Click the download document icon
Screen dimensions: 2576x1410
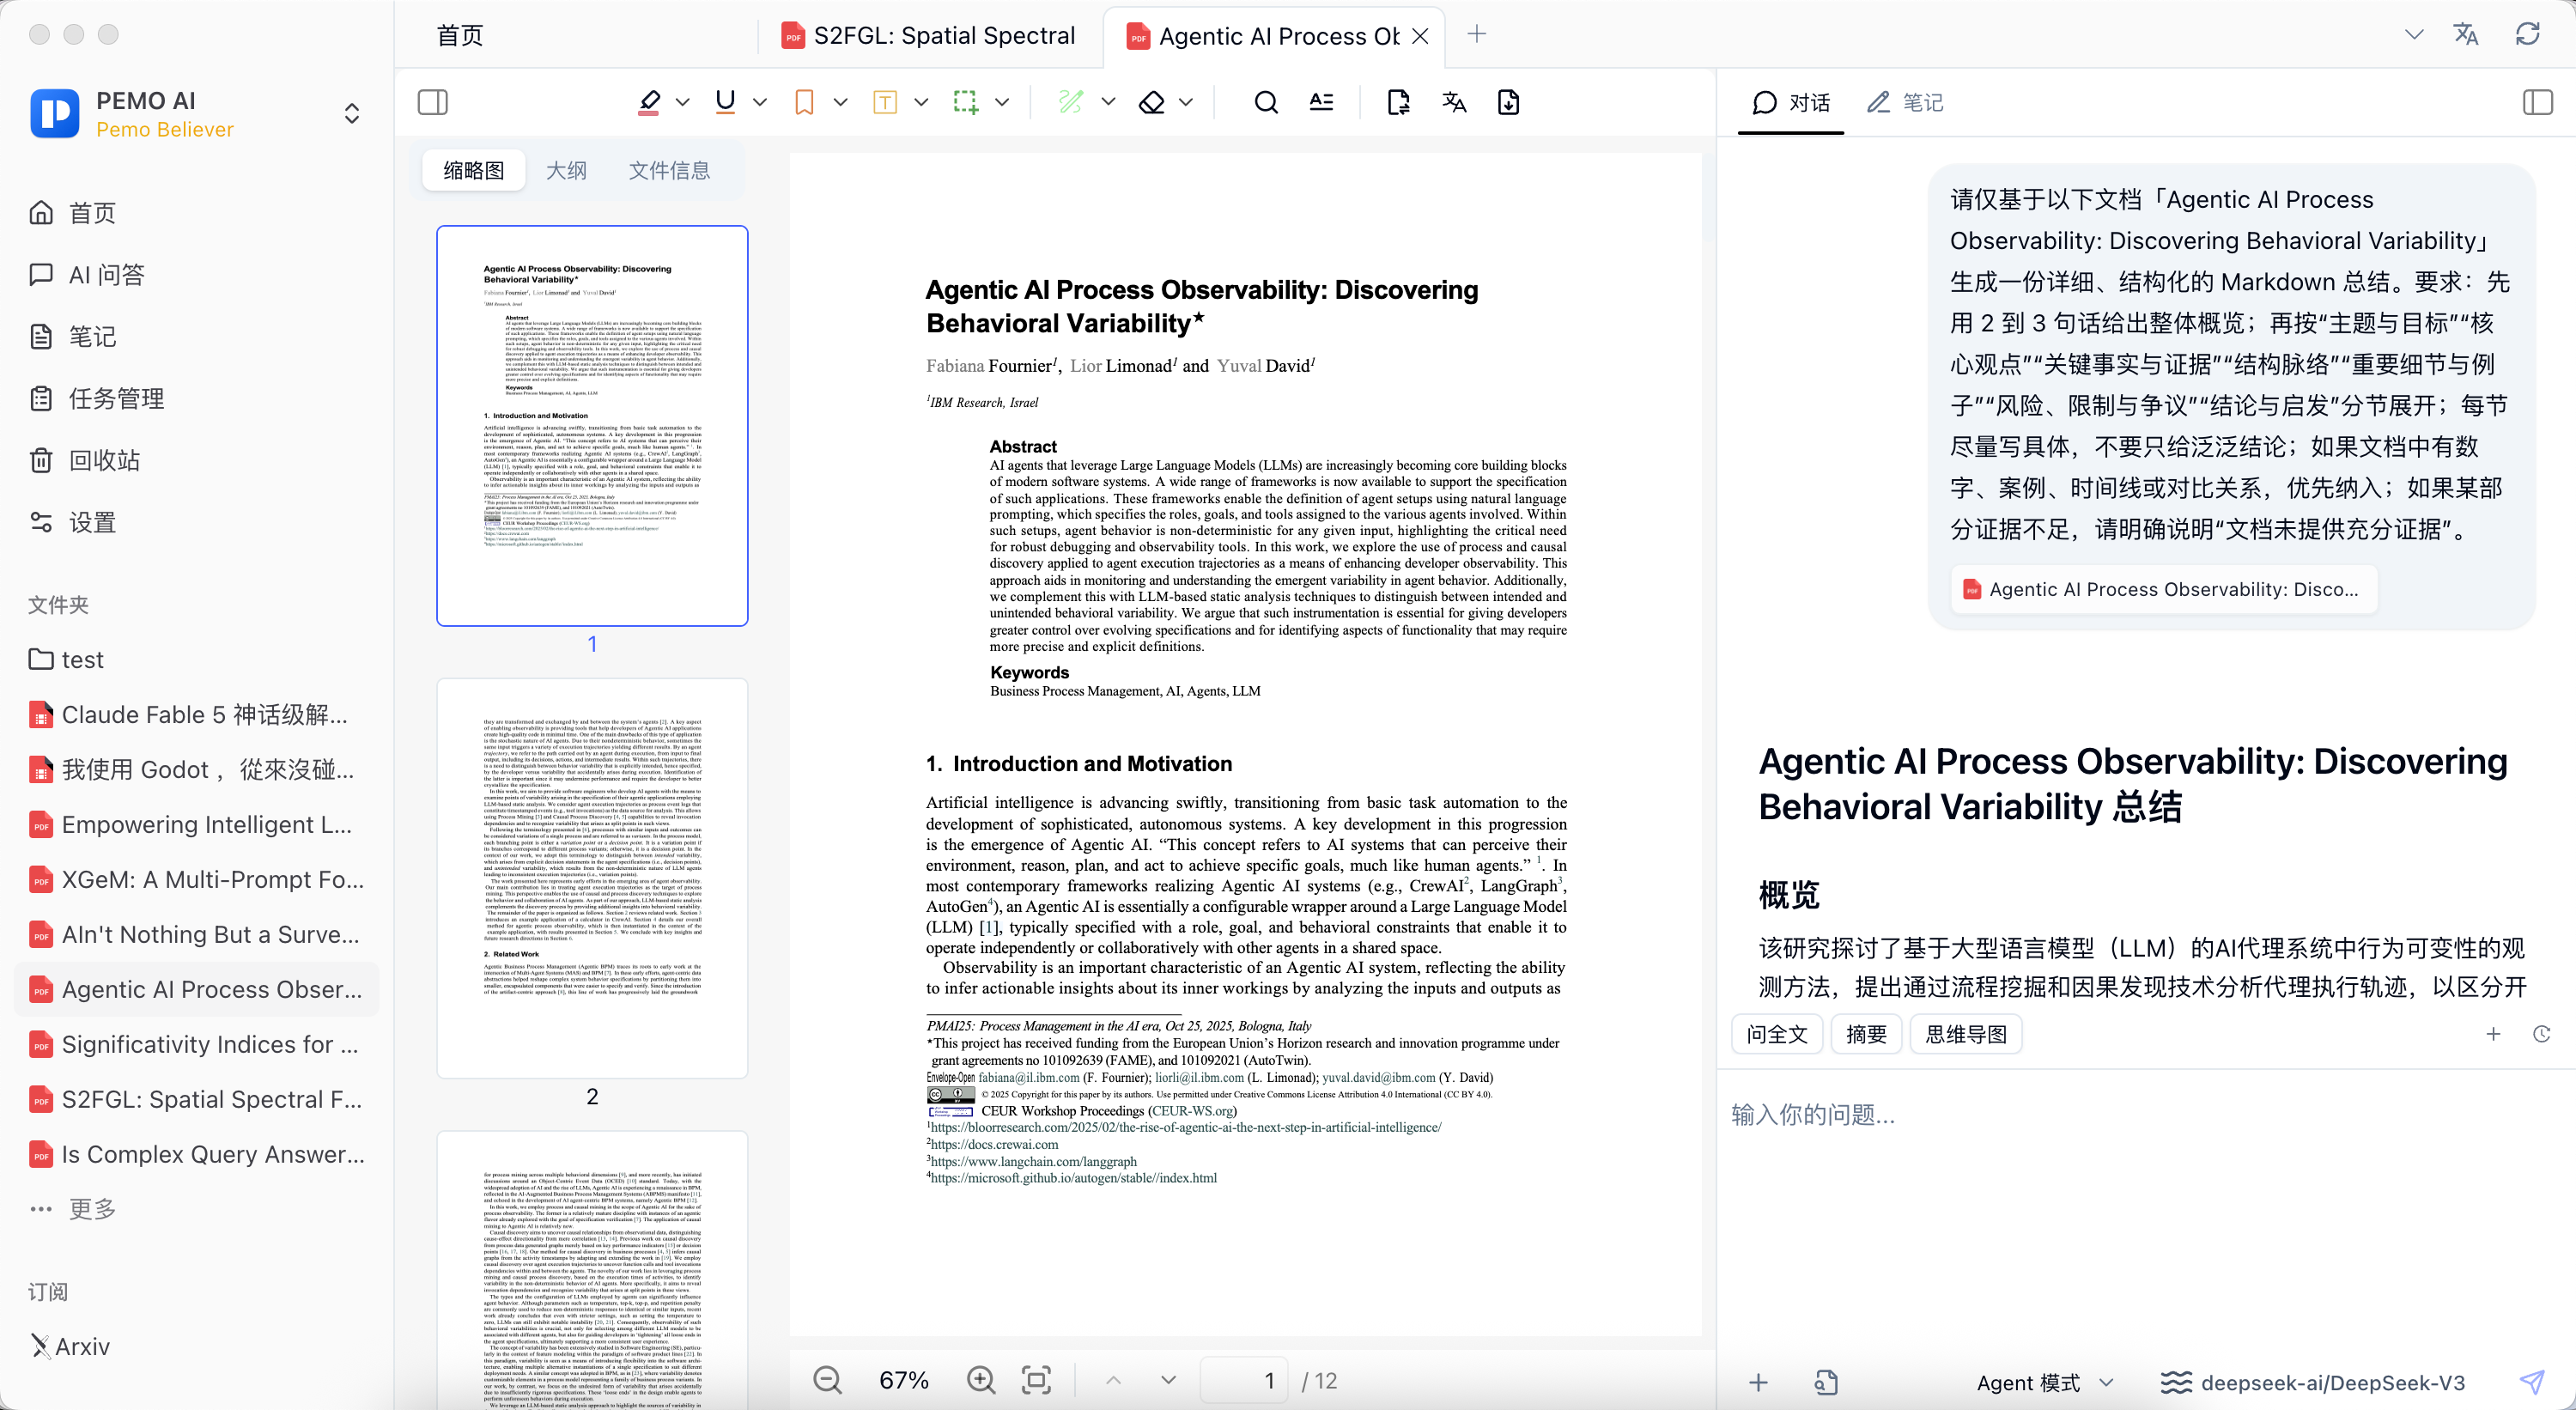(x=1508, y=102)
